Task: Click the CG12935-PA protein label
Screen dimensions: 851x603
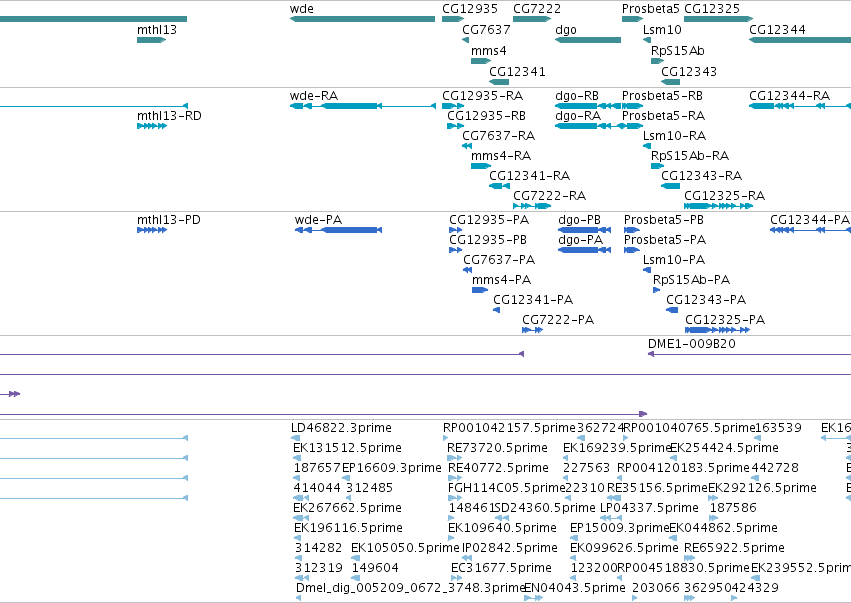Action: (x=489, y=220)
